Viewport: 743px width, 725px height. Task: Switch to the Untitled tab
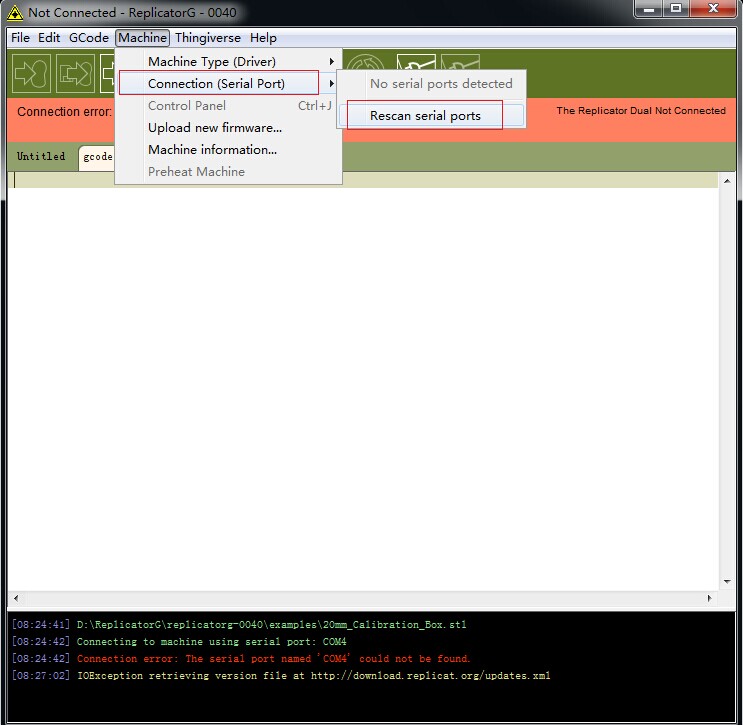click(x=41, y=156)
